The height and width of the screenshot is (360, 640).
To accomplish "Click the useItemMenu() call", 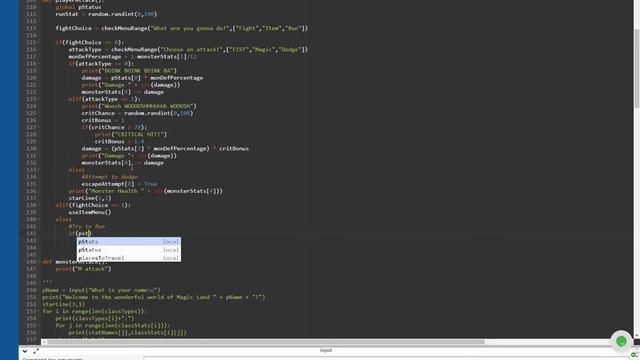I will point(90,212).
